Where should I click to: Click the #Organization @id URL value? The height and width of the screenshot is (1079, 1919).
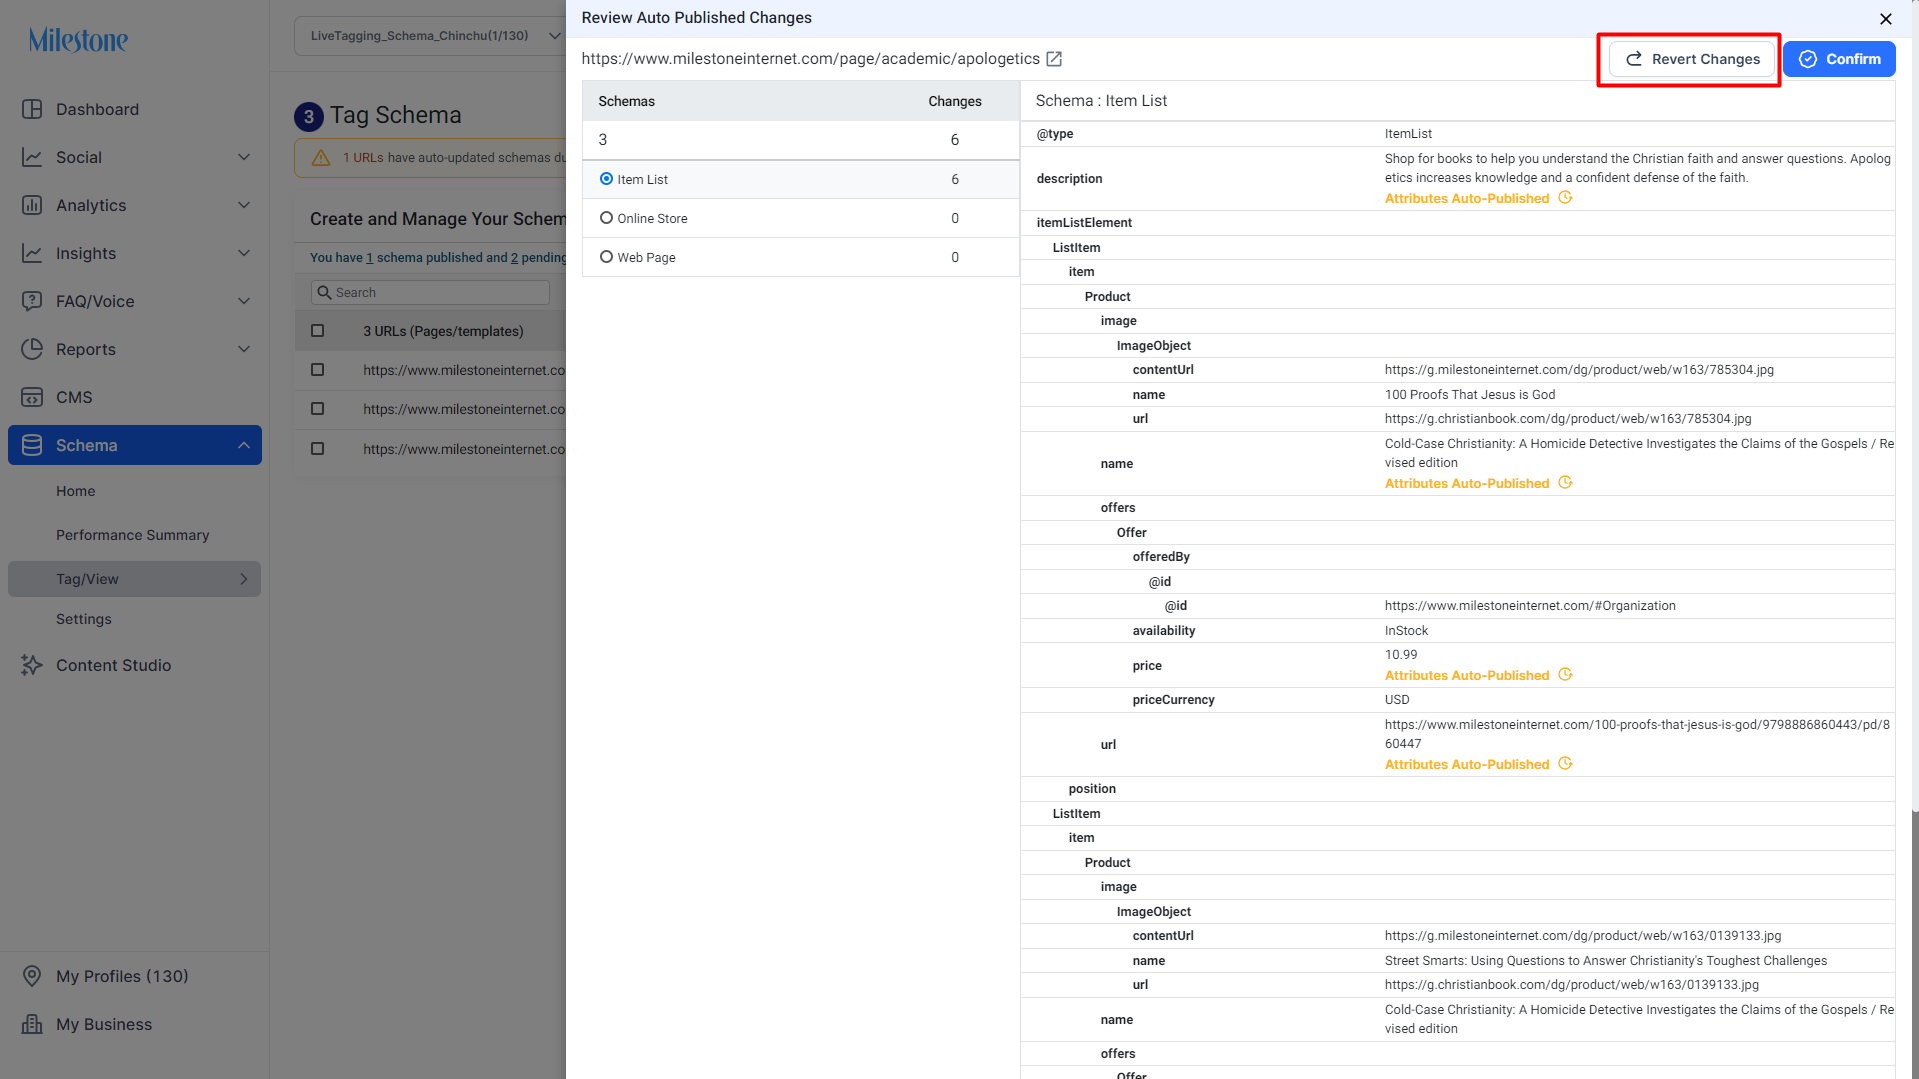(1530, 606)
